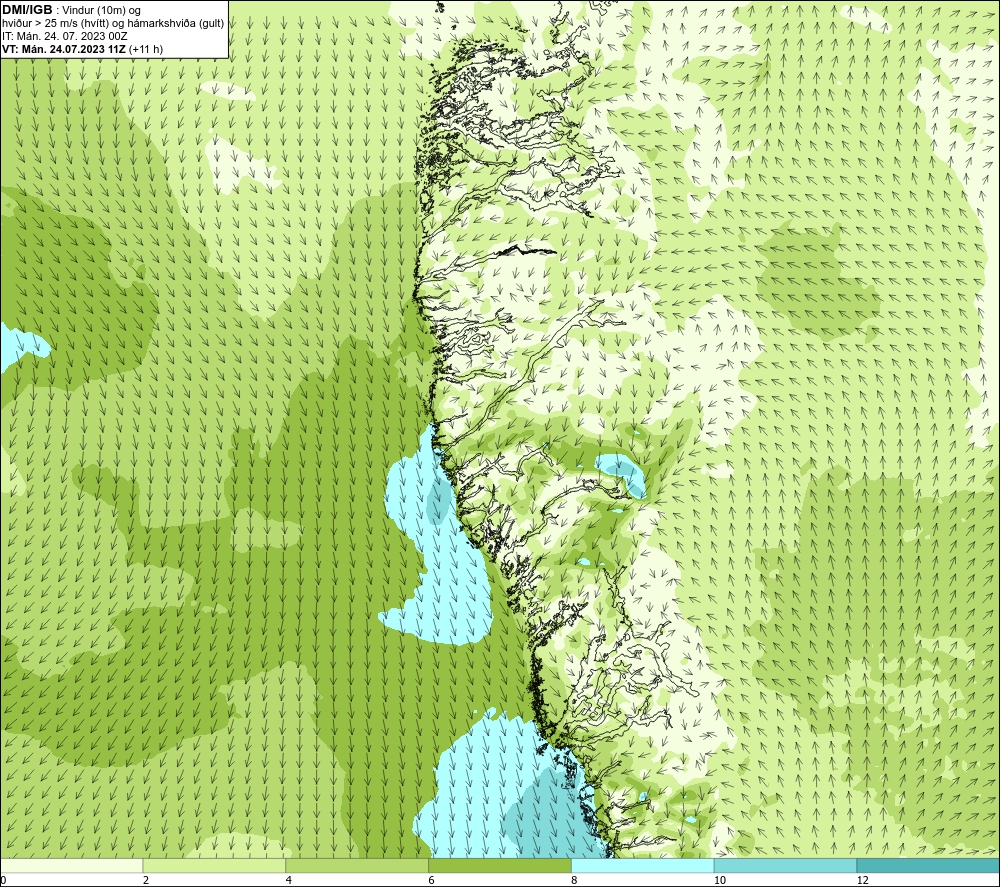Click the dark green 6–8 m/s scale swatch
1000x887 pixels.
[x=500, y=865]
